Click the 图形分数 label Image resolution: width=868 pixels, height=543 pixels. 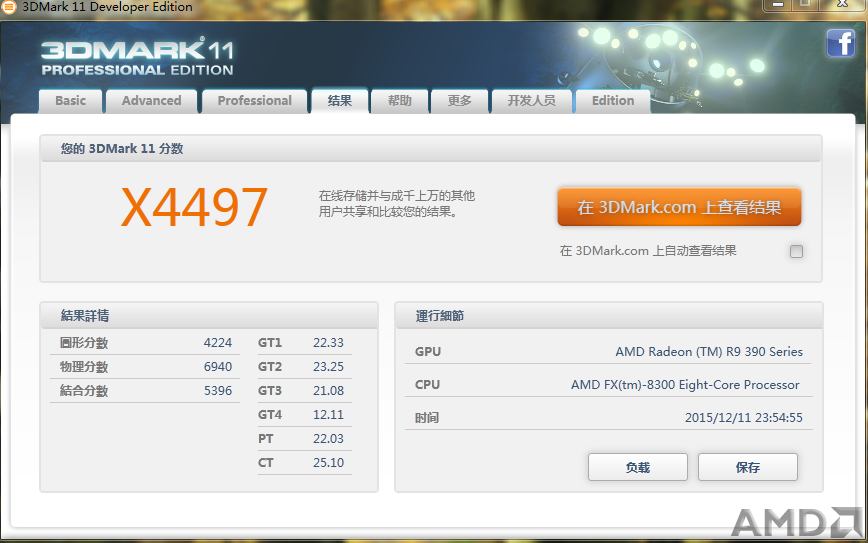(84, 343)
